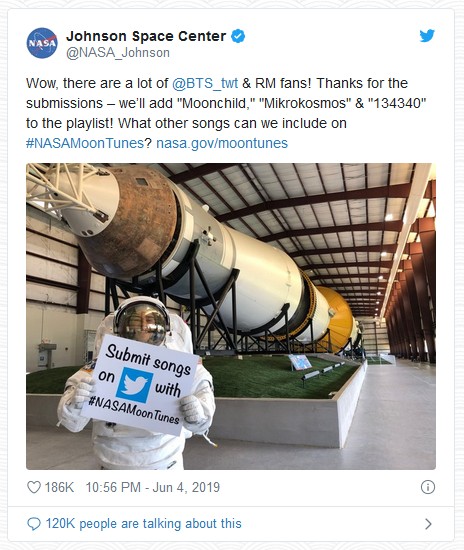This screenshot has width=464, height=550.
Task: Open the @BTS_twt mention
Action: [205, 83]
